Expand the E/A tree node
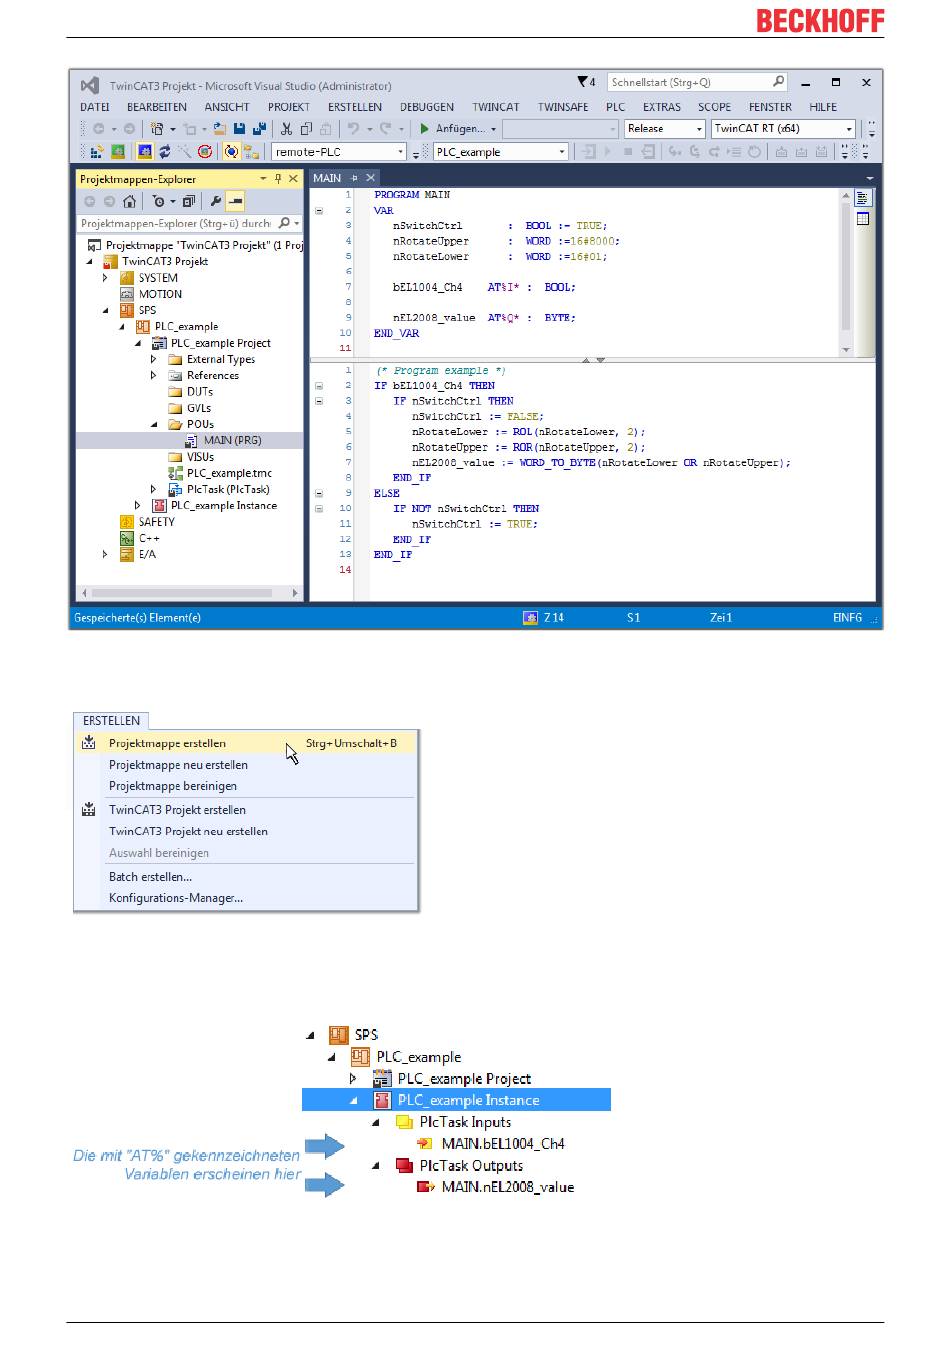The image size is (950, 1369). 105,554
